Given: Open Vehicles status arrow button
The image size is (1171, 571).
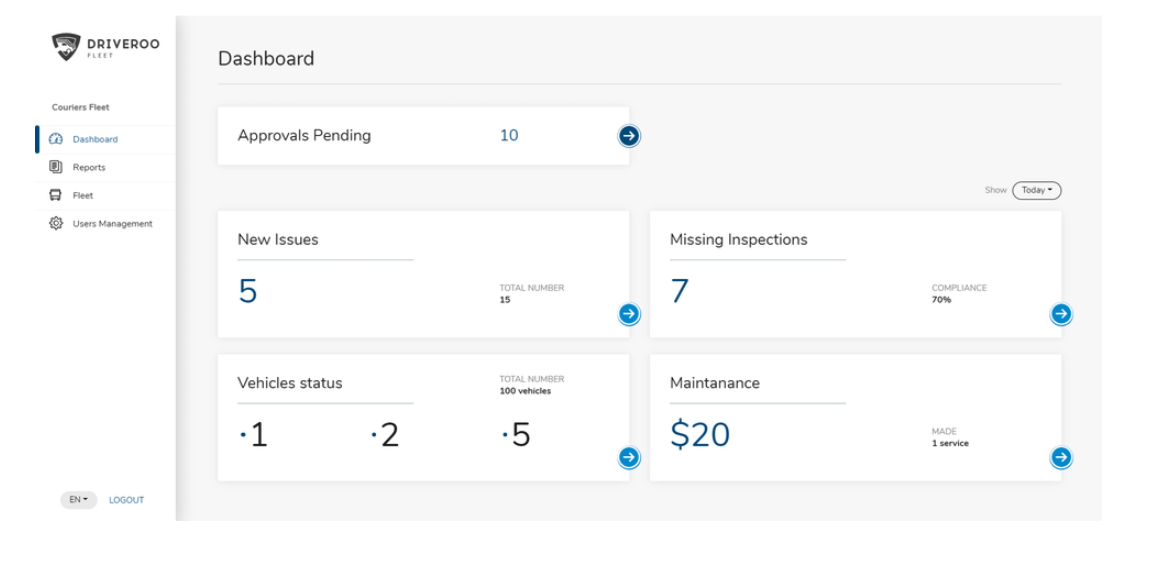Looking at the screenshot, I should [629, 457].
